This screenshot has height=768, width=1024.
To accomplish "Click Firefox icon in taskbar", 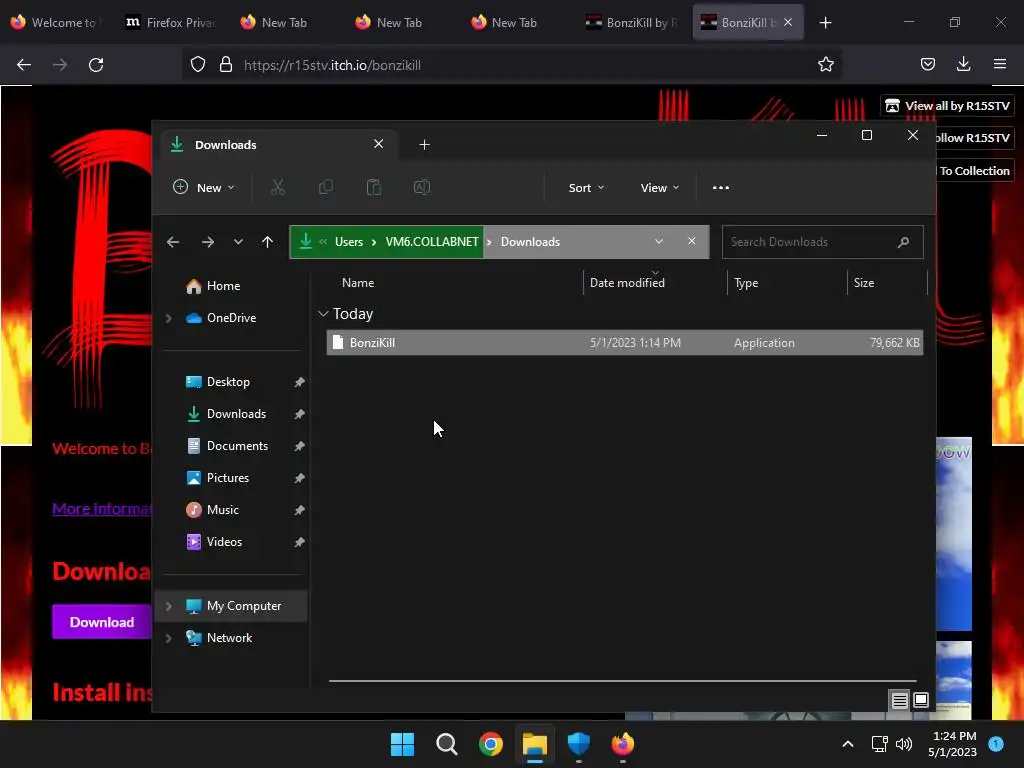I will (622, 744).
